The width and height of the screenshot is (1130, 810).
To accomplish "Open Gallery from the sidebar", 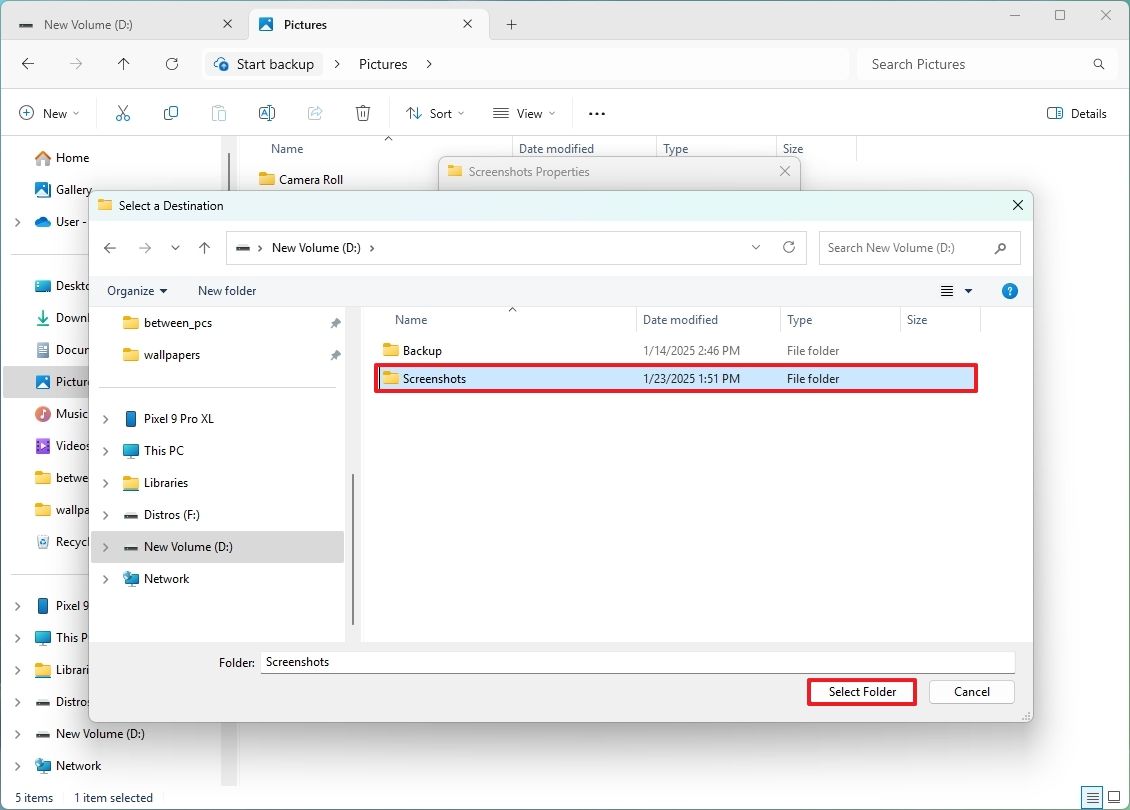I will [x=71, y=189].
